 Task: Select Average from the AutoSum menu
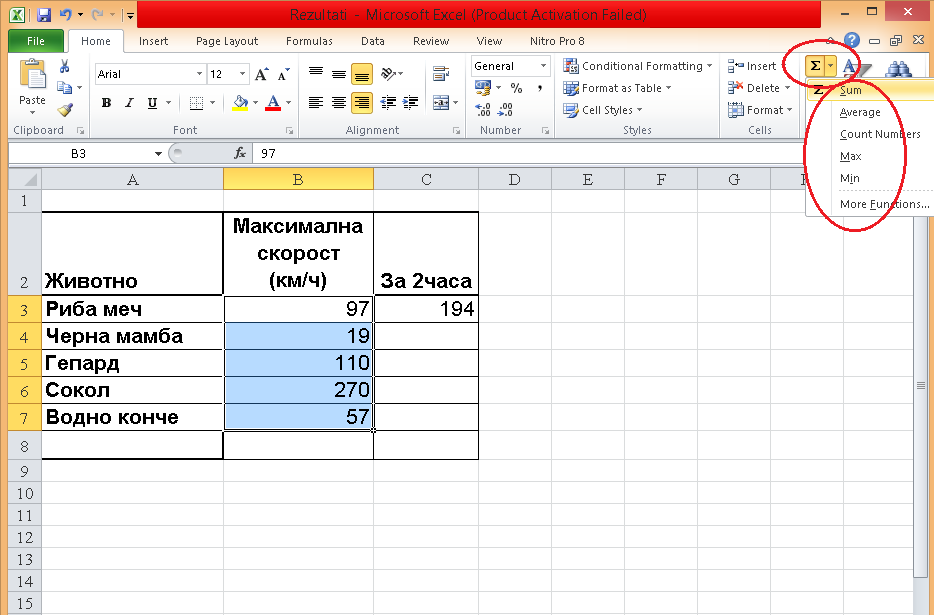(860, 112)
